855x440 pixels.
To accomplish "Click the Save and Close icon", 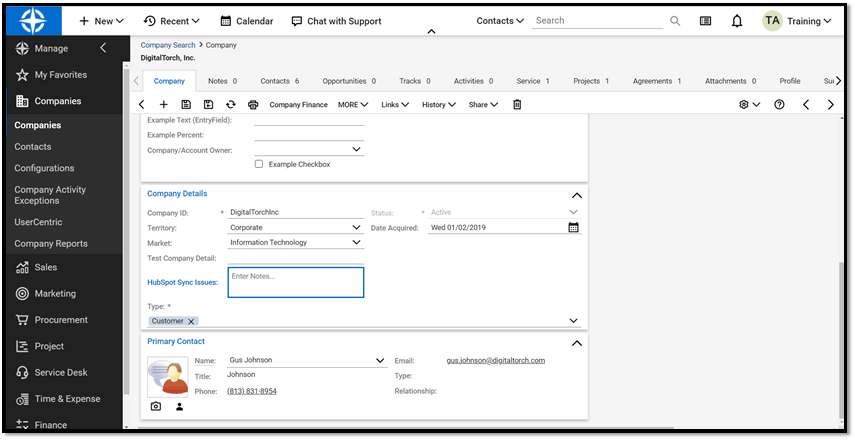I will [x=208, y=105].
